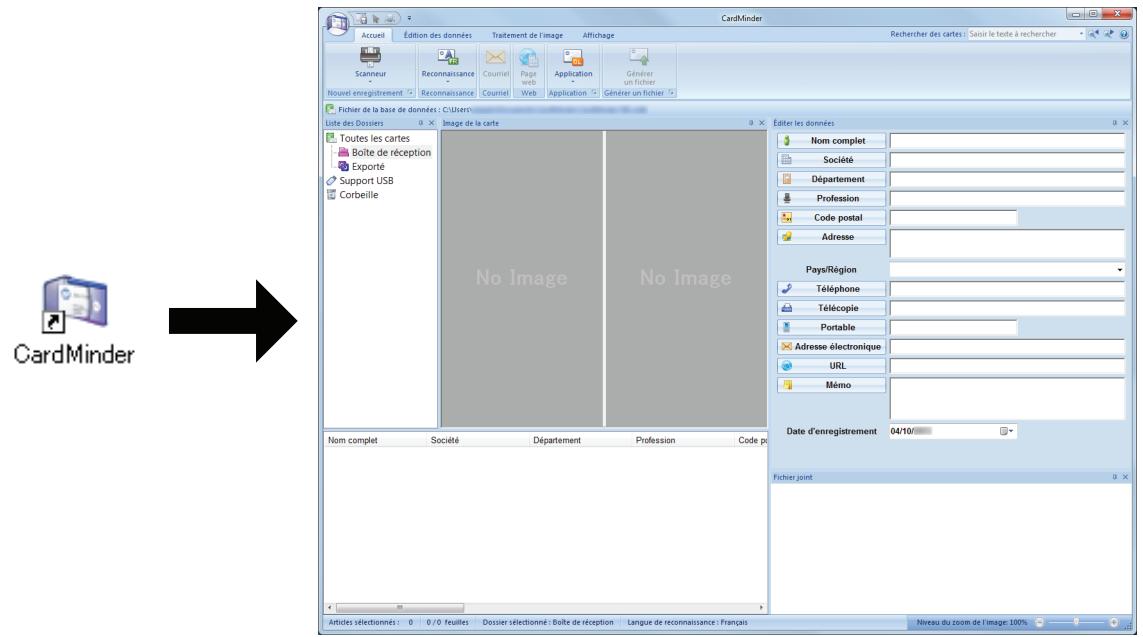Click the Adresse field button
This screenshot has width=1143, height=637.
pos(831,237)
